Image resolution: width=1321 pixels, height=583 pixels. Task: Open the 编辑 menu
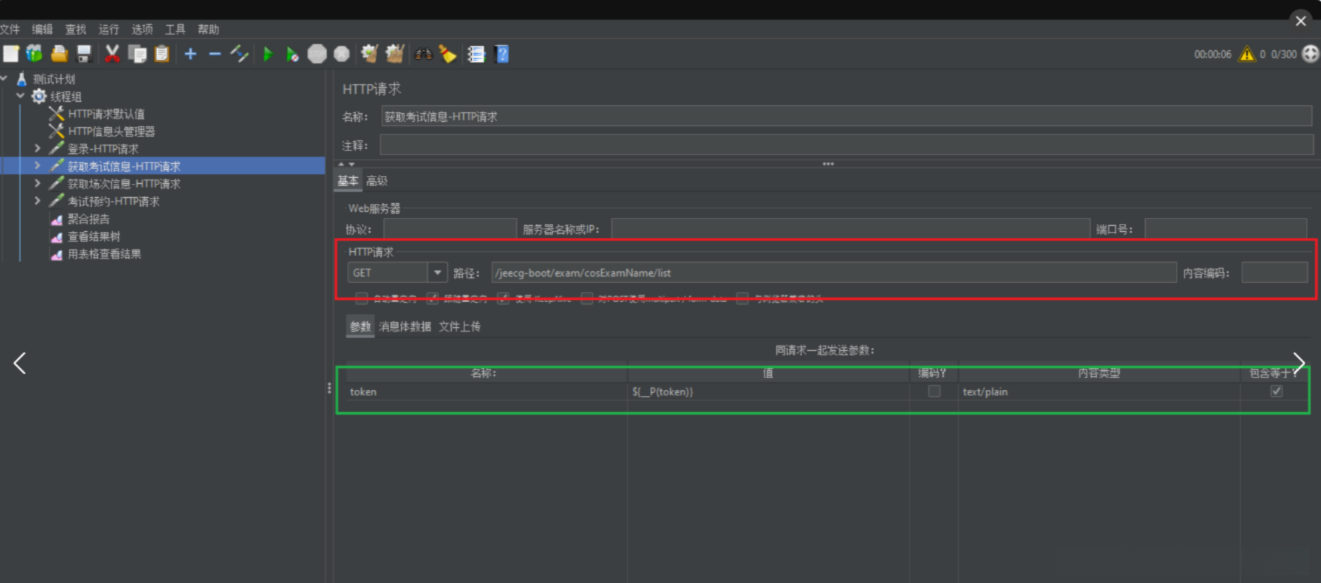click(42, 30)
